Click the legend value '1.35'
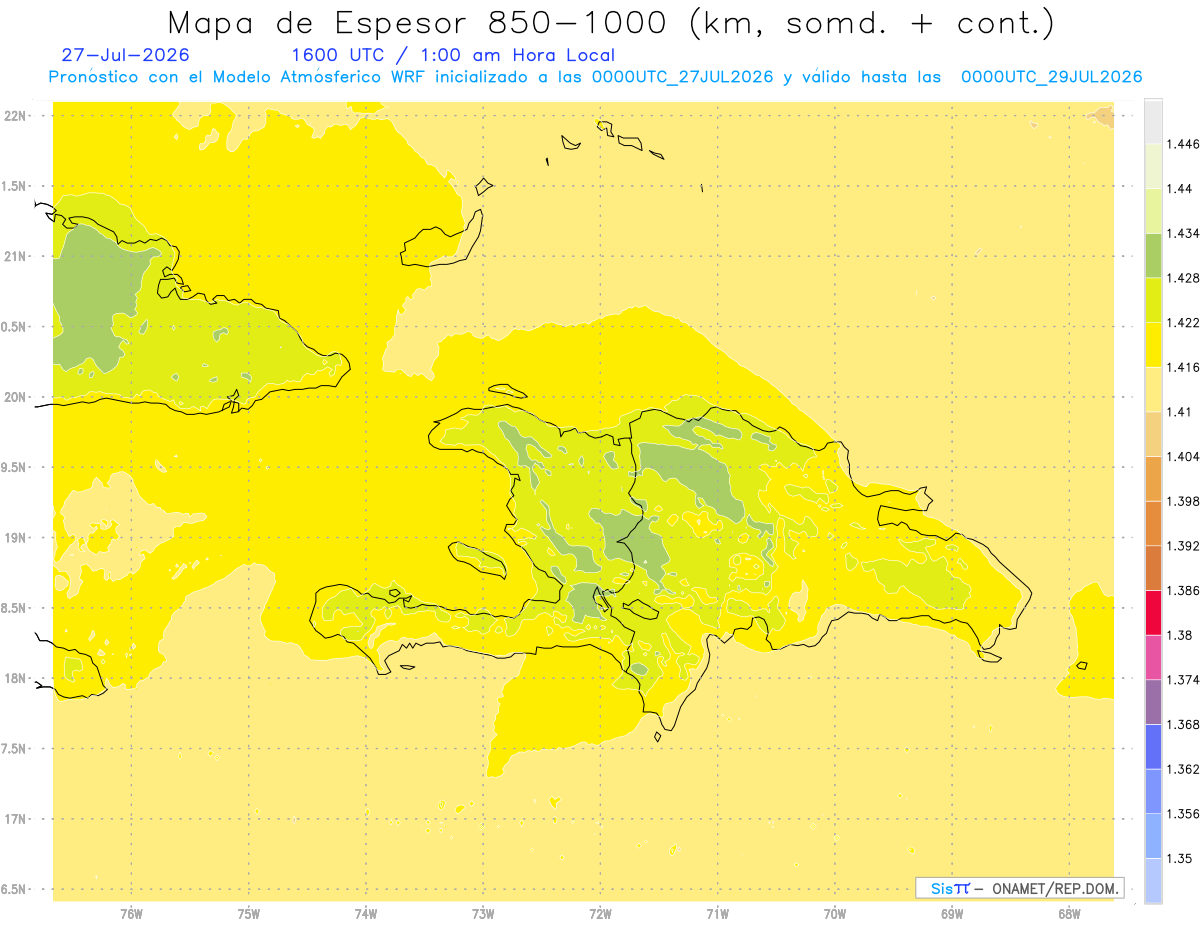 click(x=1180, y=858)
